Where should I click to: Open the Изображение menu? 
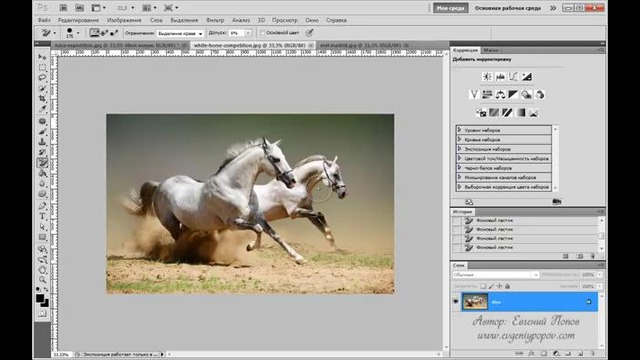tap(124, 20)
